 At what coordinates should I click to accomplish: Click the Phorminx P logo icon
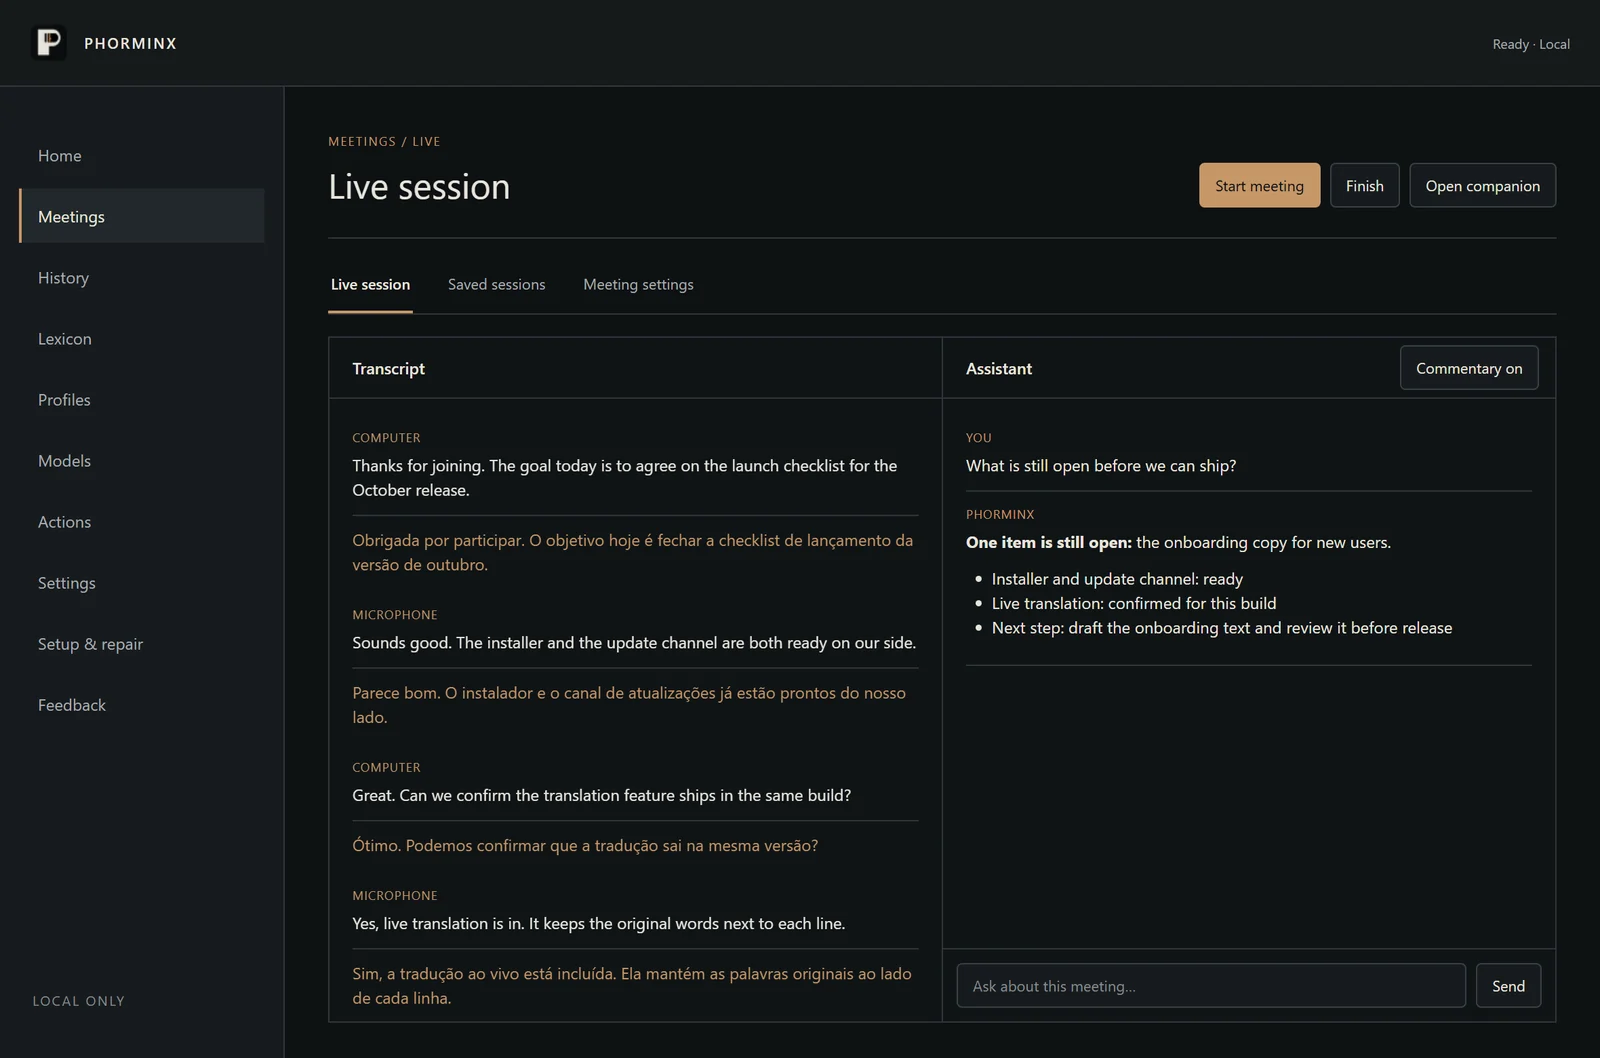(x=48, y=43)
